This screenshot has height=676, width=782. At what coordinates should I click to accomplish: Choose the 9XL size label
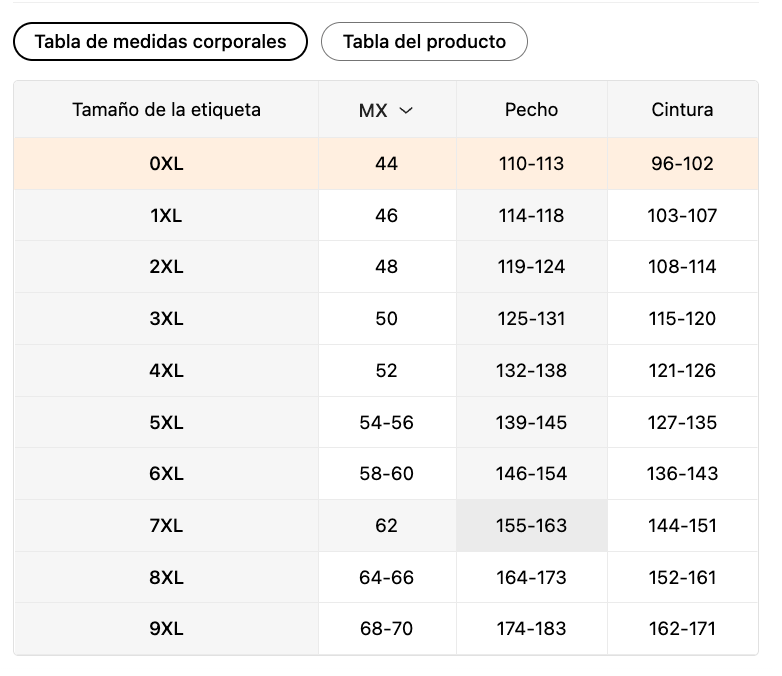[166, 629]
